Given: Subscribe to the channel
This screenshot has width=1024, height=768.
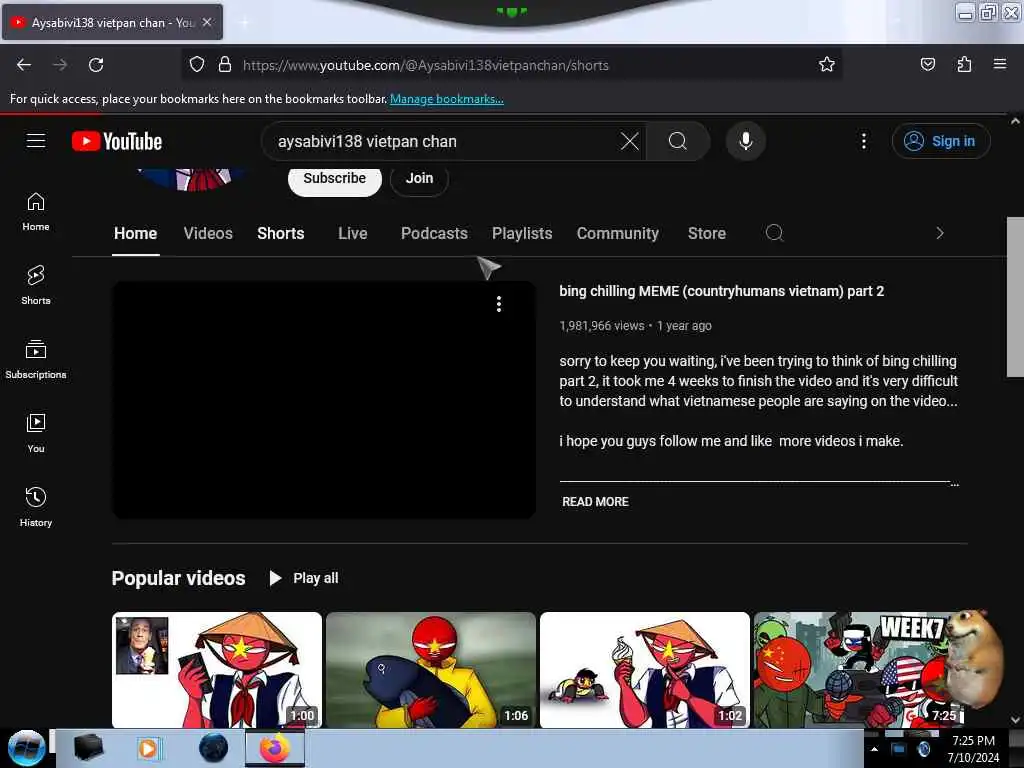Looking at the screenshot, I should pos(334,178).
